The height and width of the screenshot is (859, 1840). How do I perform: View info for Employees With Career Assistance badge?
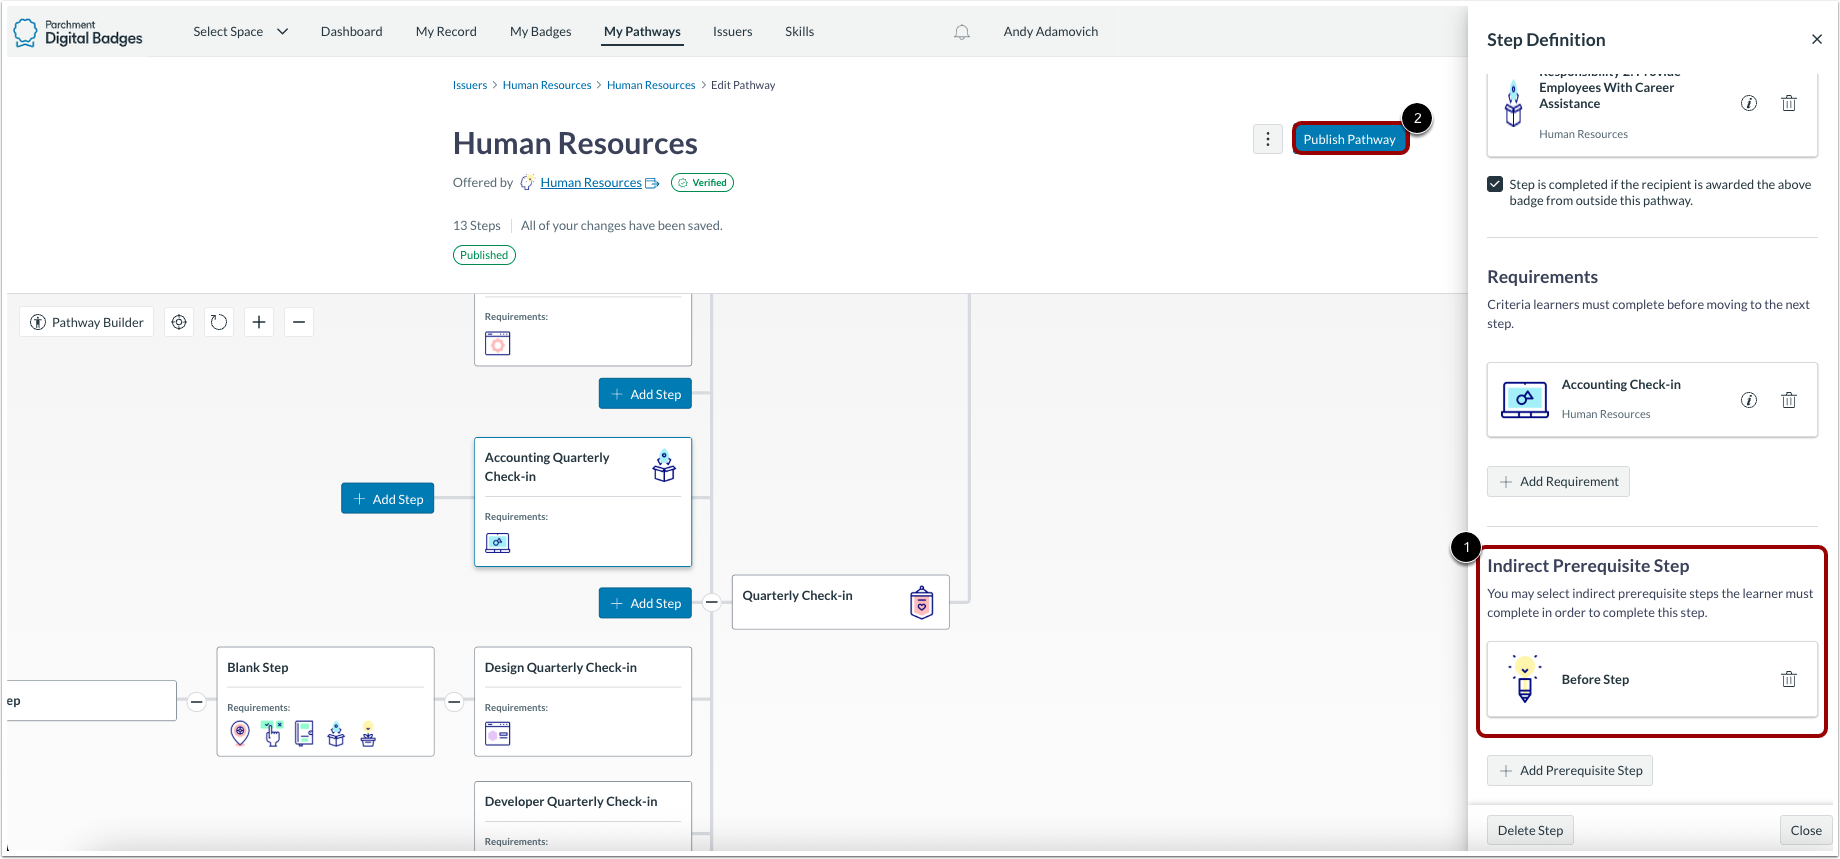point(1749,103)
